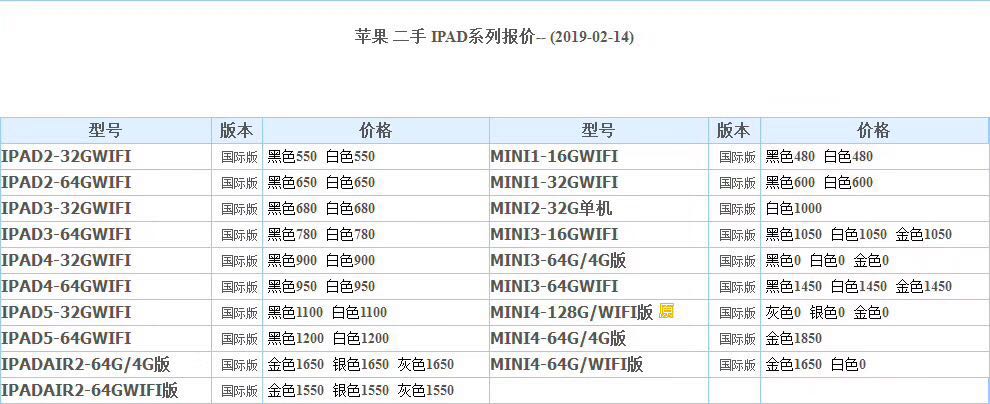Click 金色1450 in MINI3-64GWIFI row
The image size is (990, 404).
click(x=923, y=287)
